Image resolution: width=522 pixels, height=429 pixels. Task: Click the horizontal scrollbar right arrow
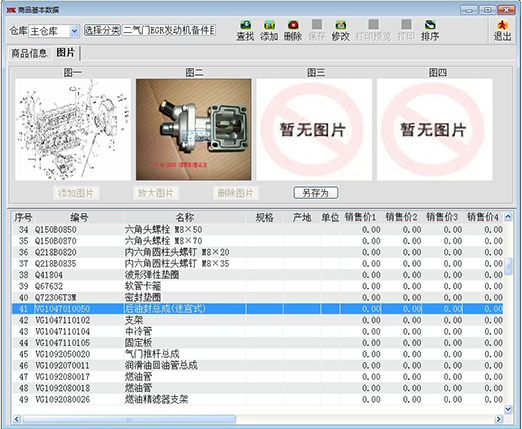pos(499,419)
